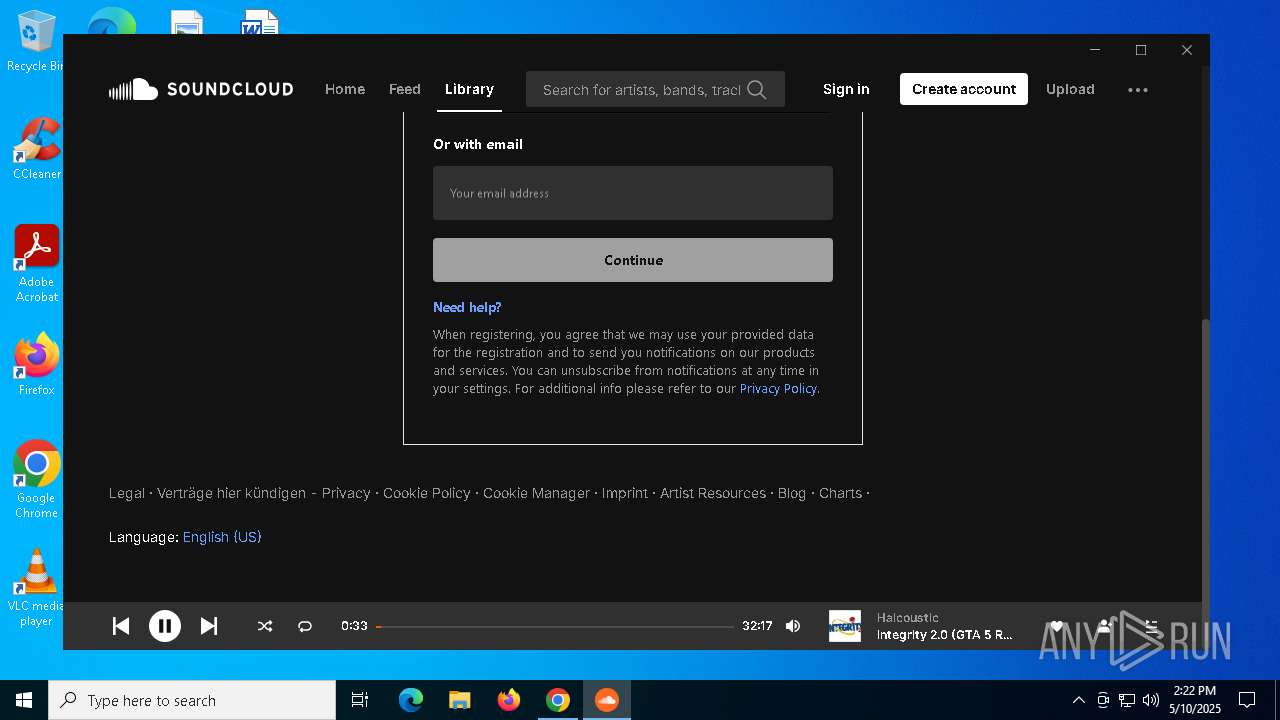Open artist Halcoustic link in the player
This screenshot has width=1280, height=720.
tap(908, 618)
